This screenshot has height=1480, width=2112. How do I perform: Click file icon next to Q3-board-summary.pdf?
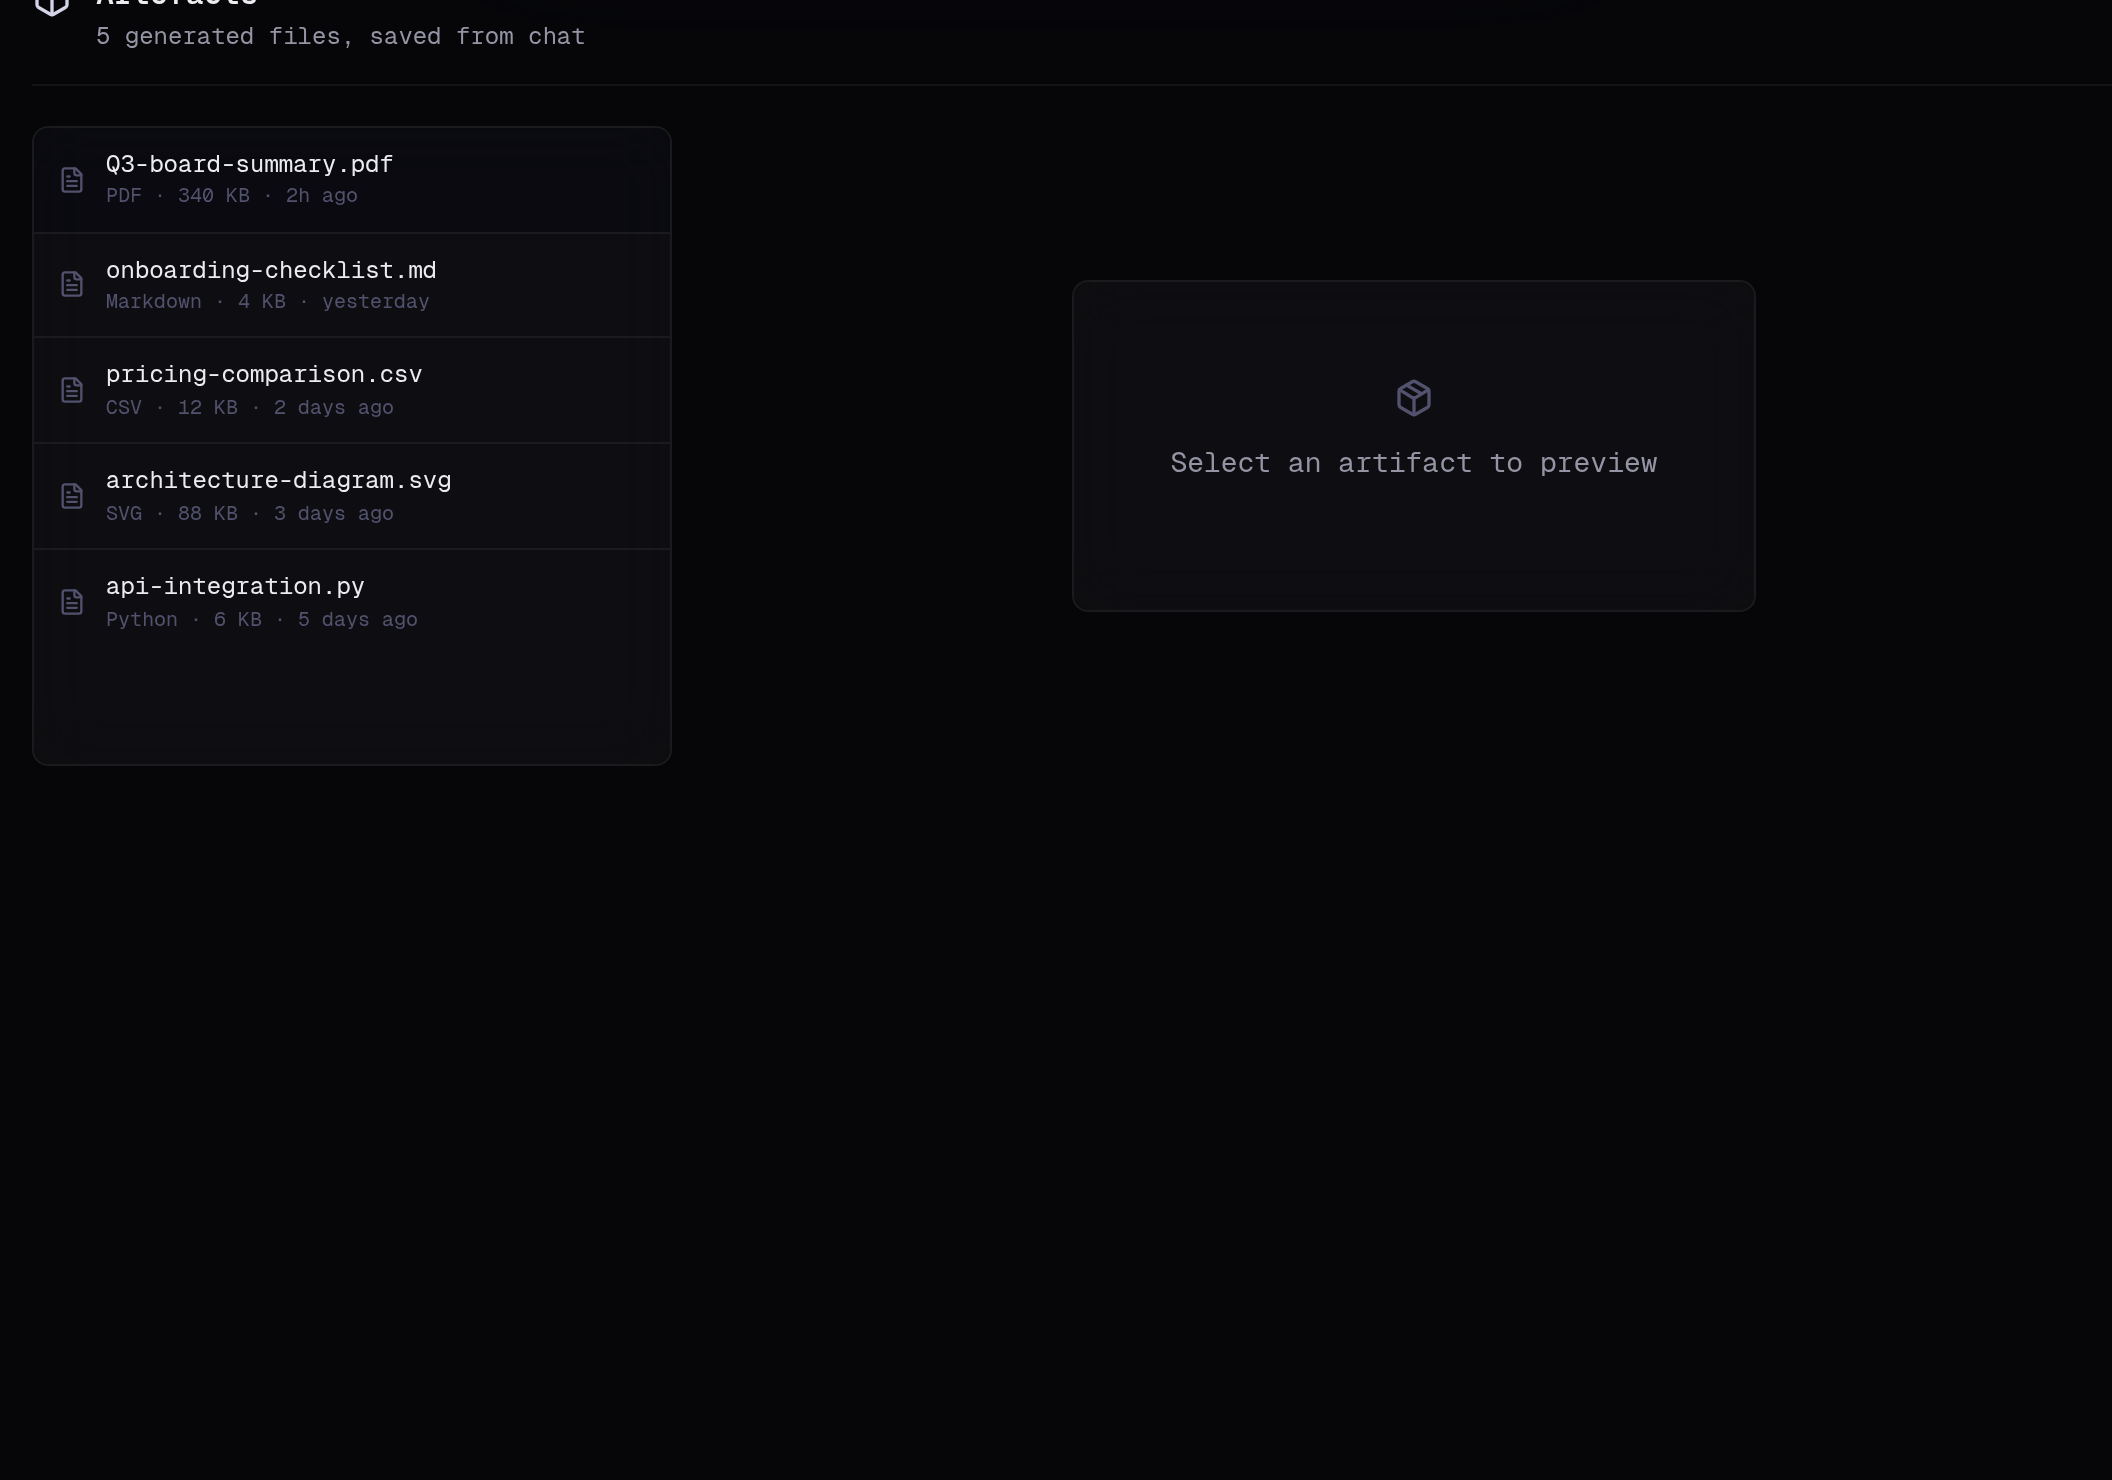pyautogui.click(x=72, y=180)
